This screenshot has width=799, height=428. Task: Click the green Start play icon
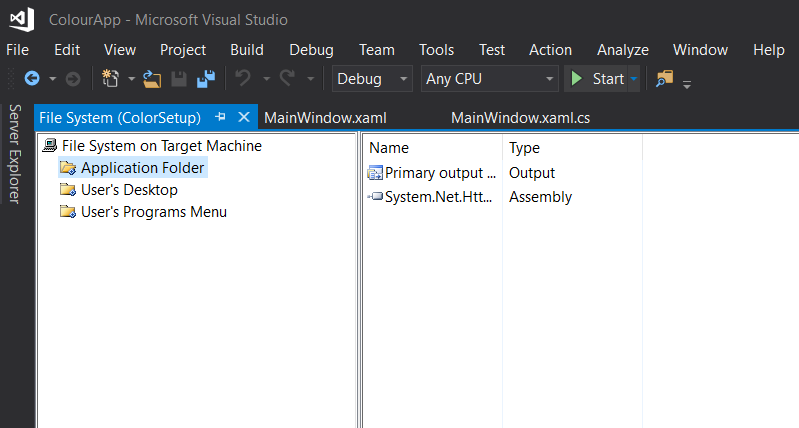coord(576,78)
